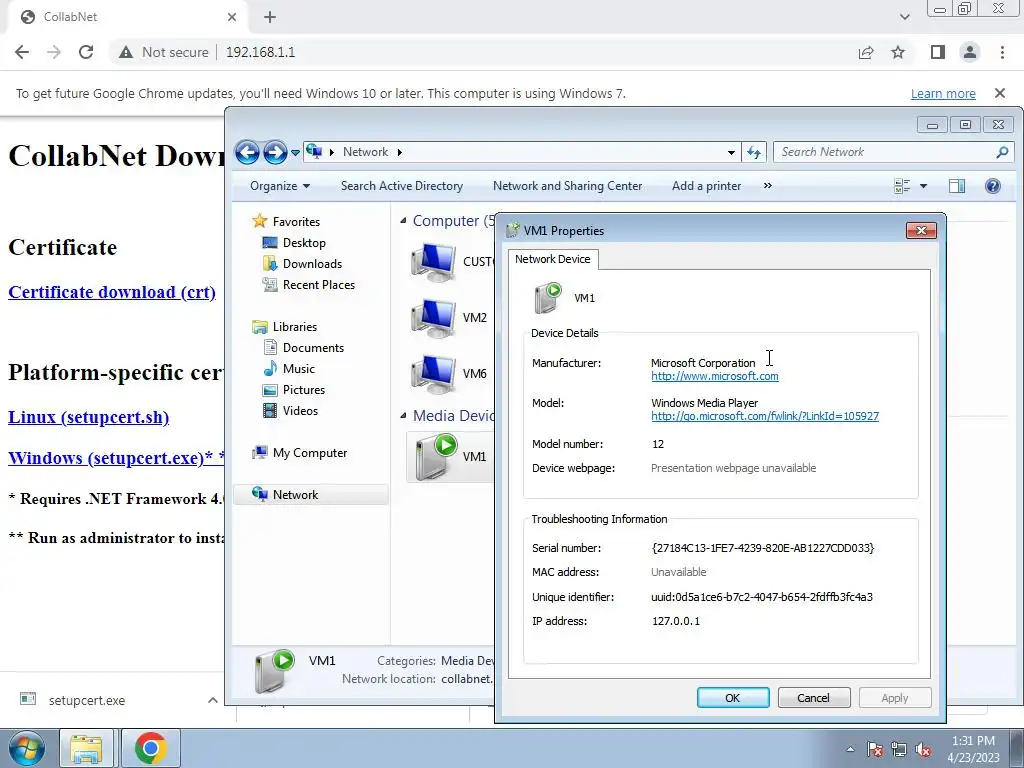Show more toolbar commands chevron
Image resolution: width=1024 pixels, height=768 pixels.
tap(767, 186)
